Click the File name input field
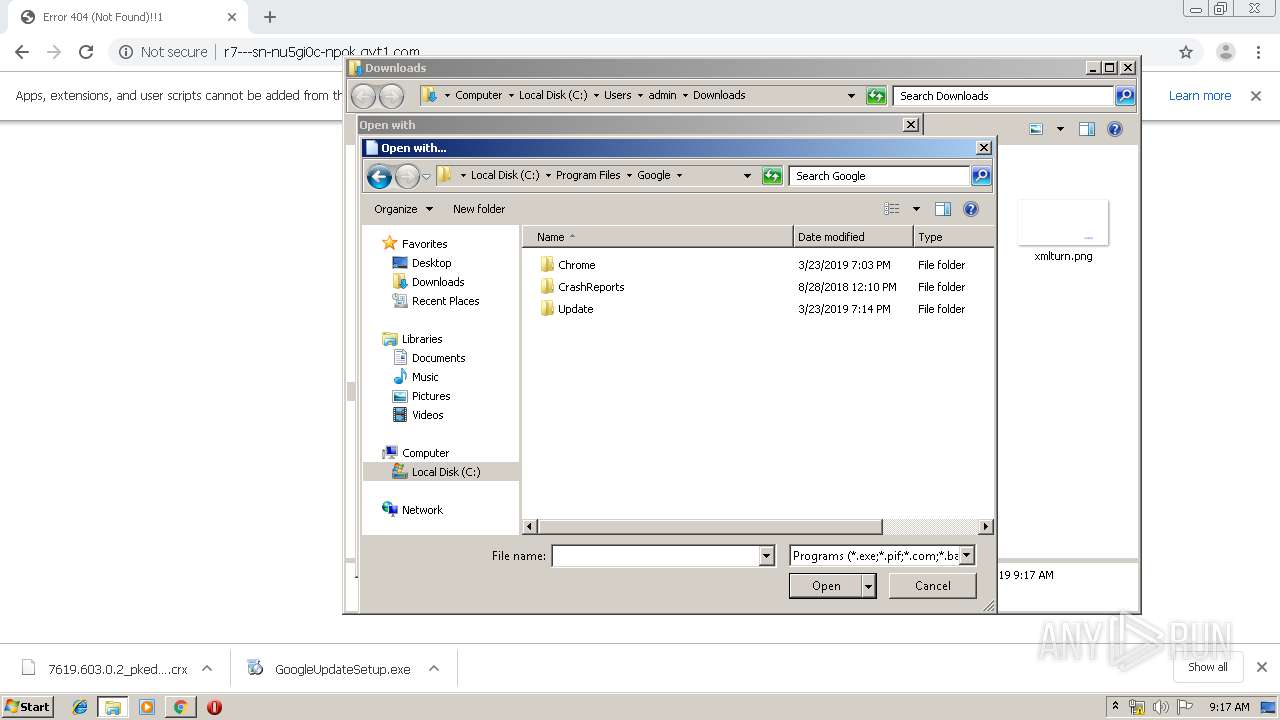The image size is (1280, 720). tap(656, 556)
